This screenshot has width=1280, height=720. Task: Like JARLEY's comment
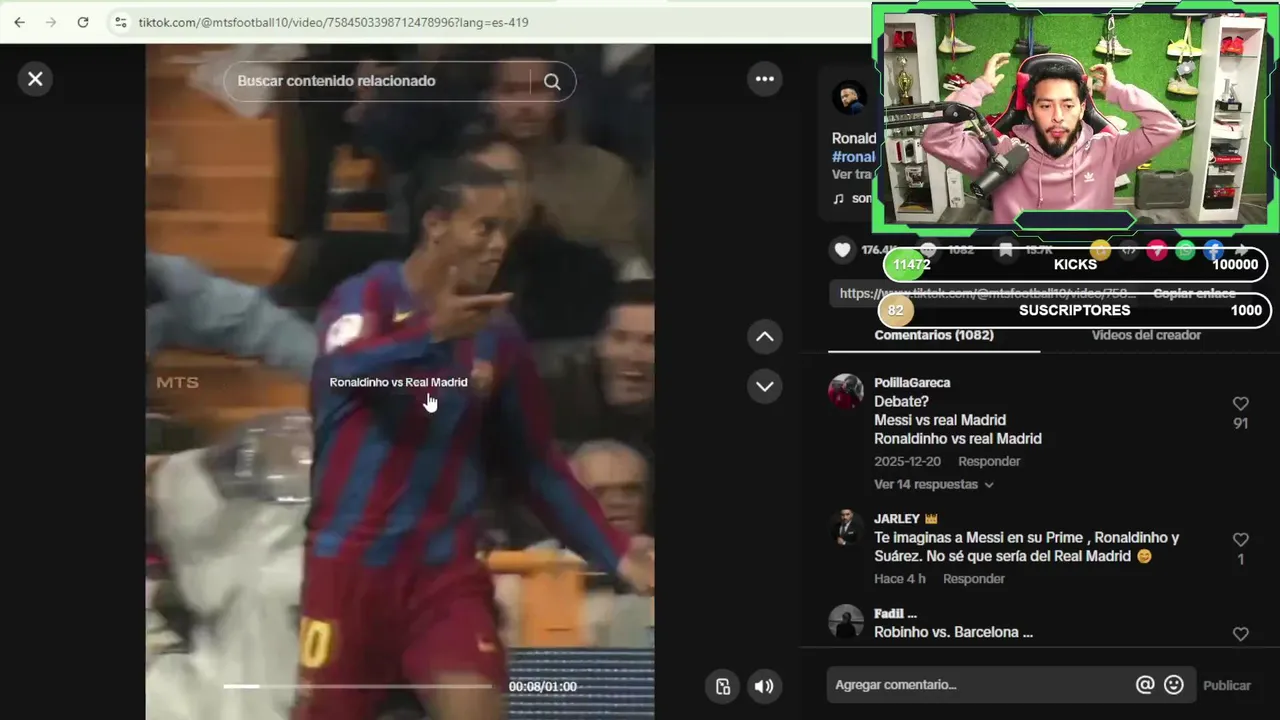point(1241,540)
